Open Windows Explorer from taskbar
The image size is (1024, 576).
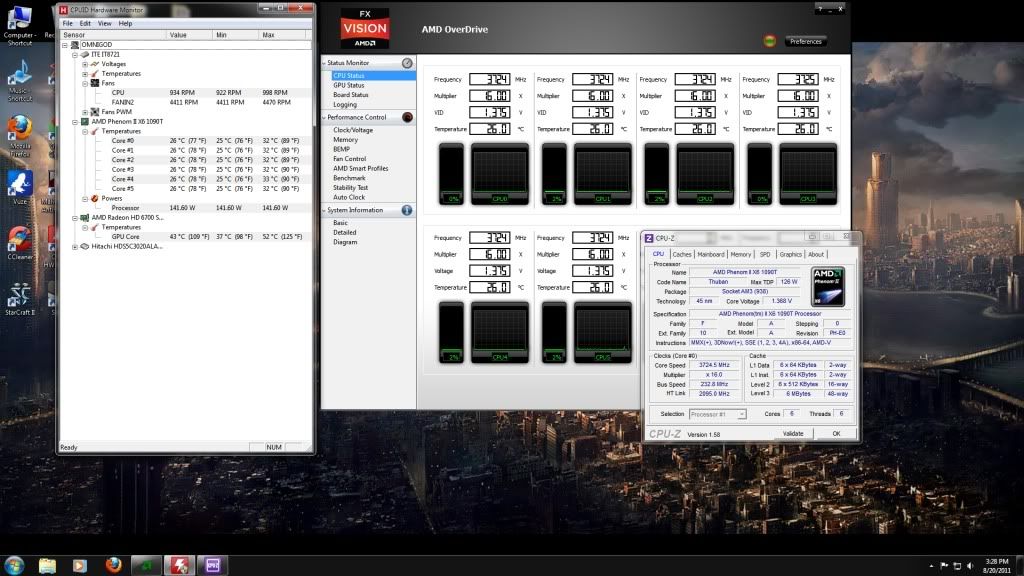click(x=47, y=565)
